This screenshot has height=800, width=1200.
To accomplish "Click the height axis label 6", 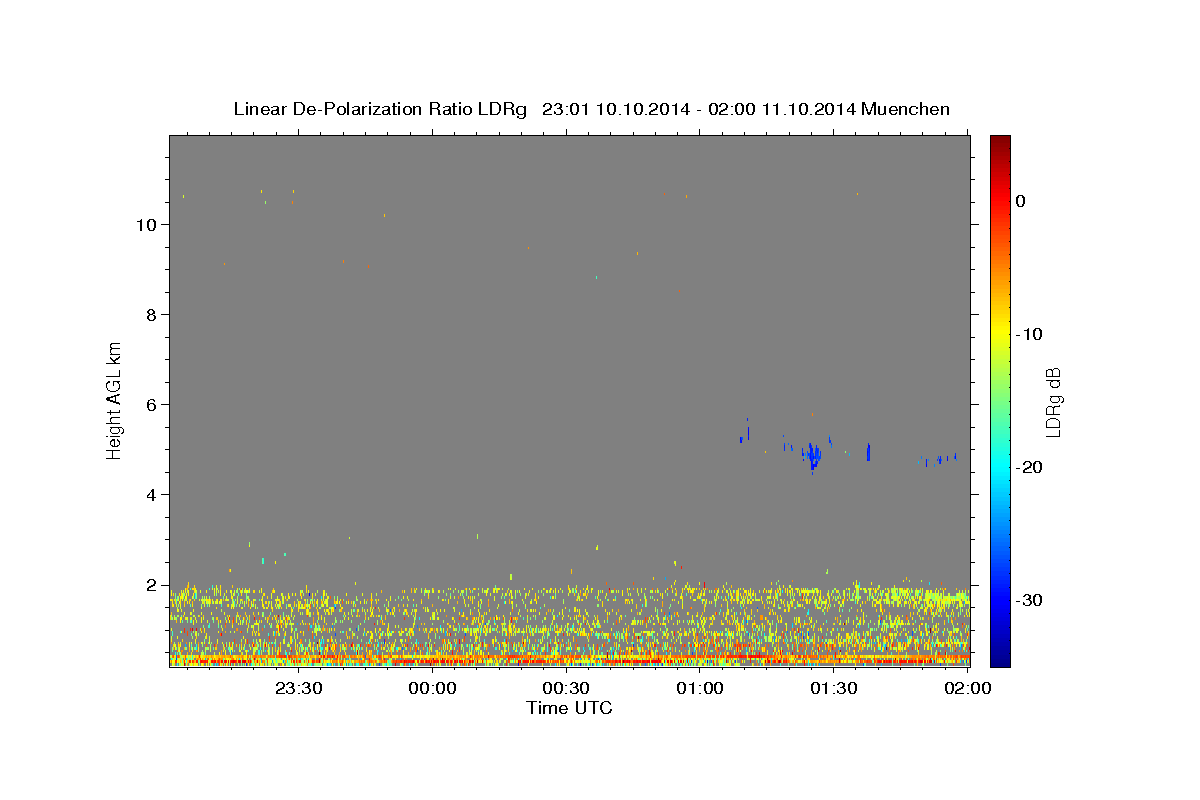I will pos(149,405).
